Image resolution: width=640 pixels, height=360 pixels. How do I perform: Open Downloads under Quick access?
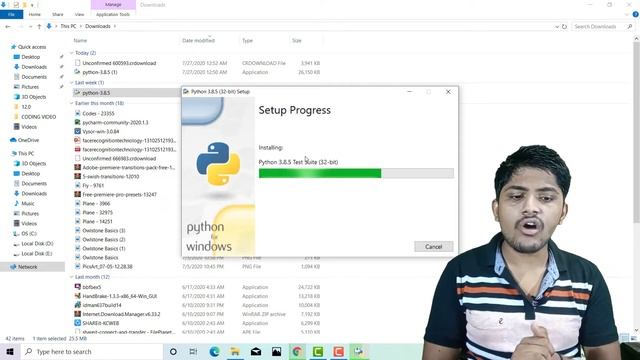[34, 67]
